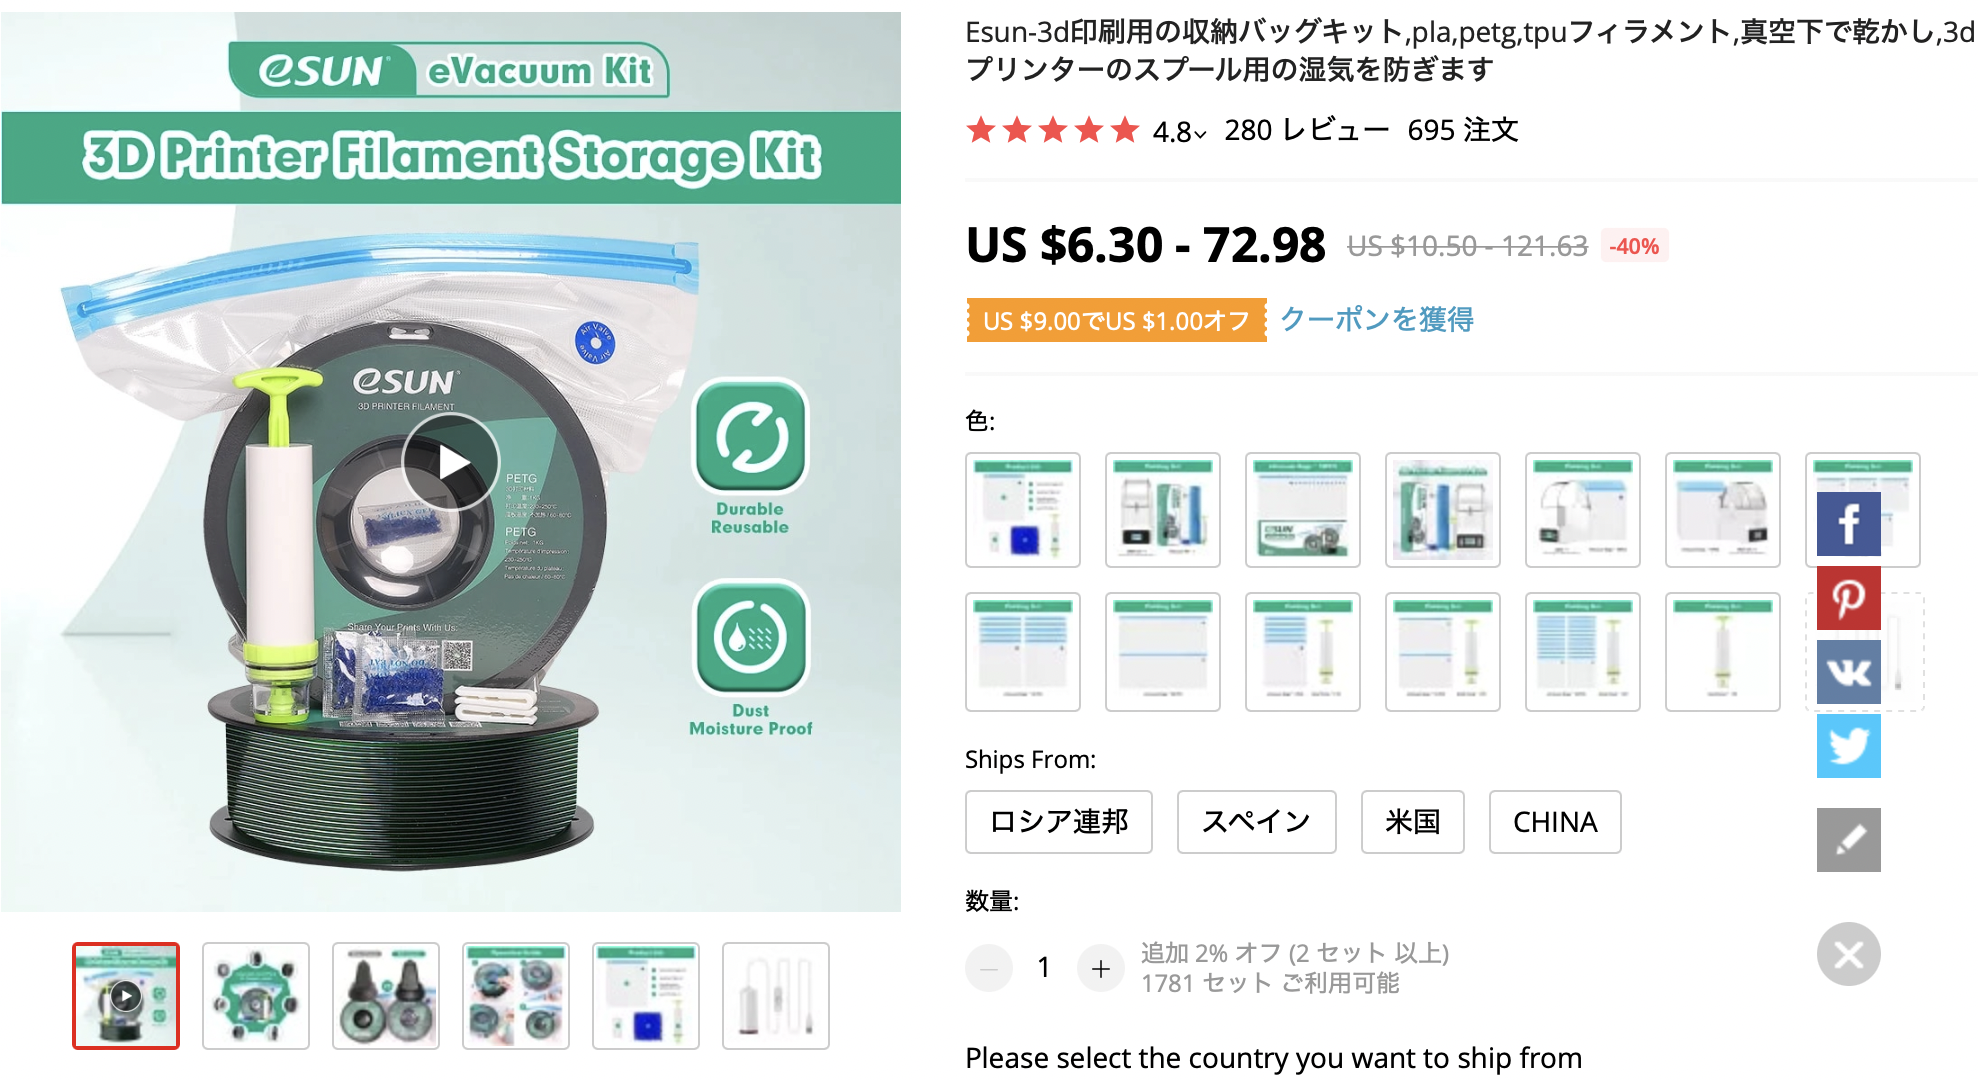The height and width of the screenshot is (1080, 1978).
Task: Select CHINA as ship-from option
Action: coord(1555,822)
